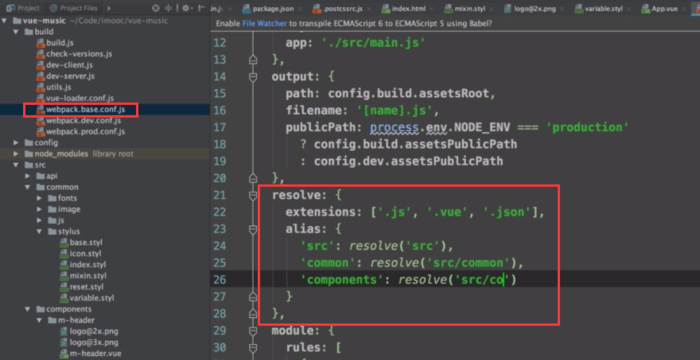Screen dimensions: 700x360
Task: Close the mixin.styl editor tab
Action: [491, 9]
